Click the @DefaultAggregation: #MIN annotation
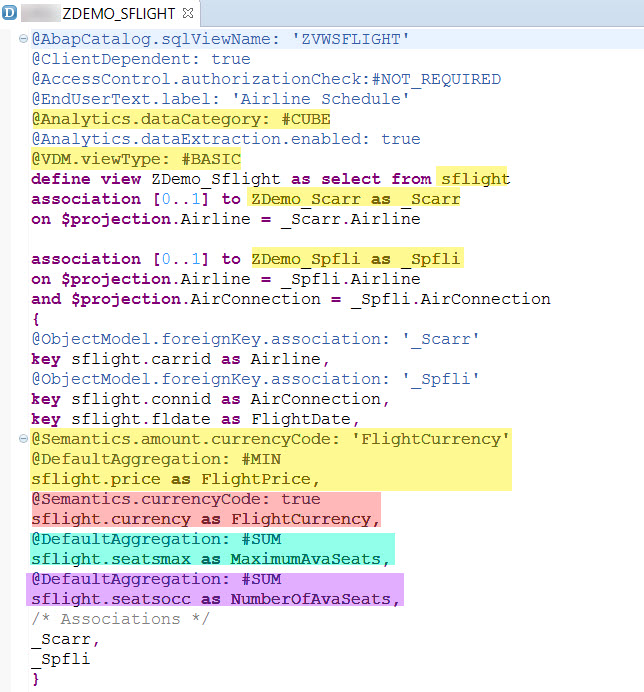The height and width of the screenshot is (692, 644). point(156,459)
